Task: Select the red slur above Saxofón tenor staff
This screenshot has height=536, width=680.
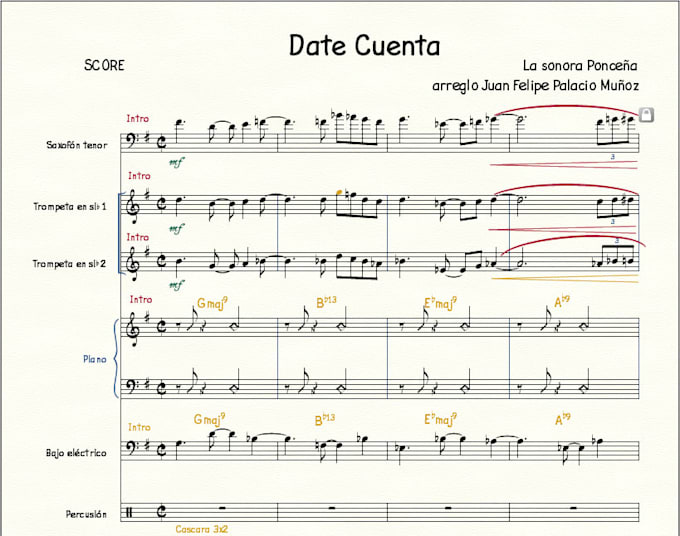Action: (x=567, y=110)
